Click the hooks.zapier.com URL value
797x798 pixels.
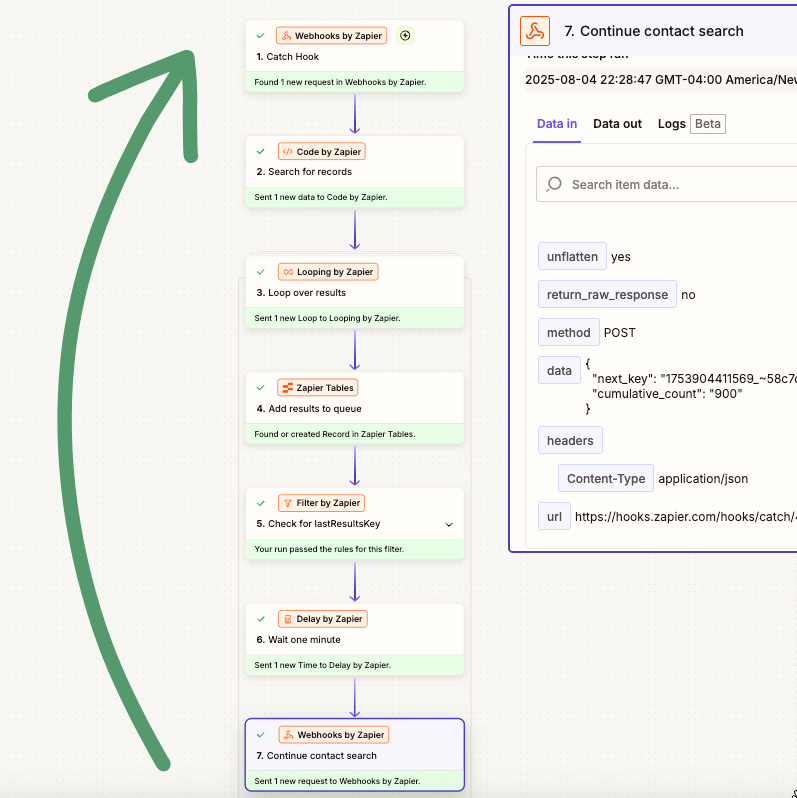pos(686,517)
